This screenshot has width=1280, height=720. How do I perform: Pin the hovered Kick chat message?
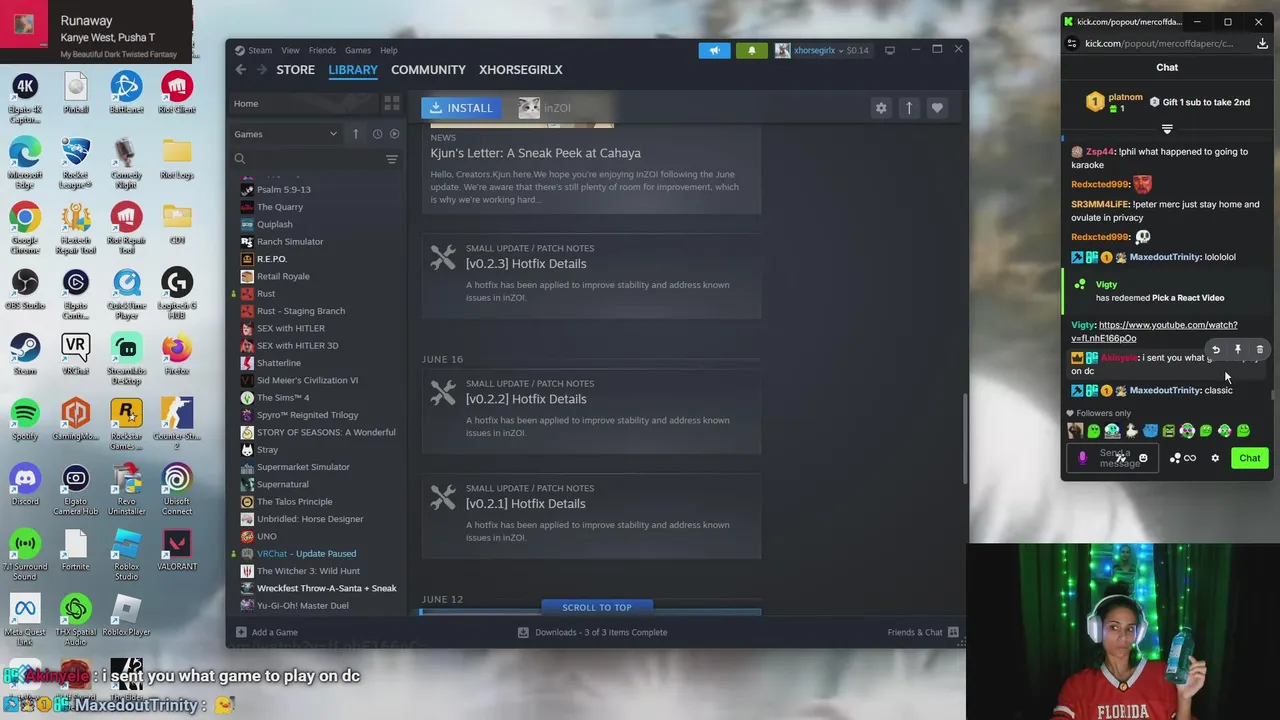tap(1238, 350)
